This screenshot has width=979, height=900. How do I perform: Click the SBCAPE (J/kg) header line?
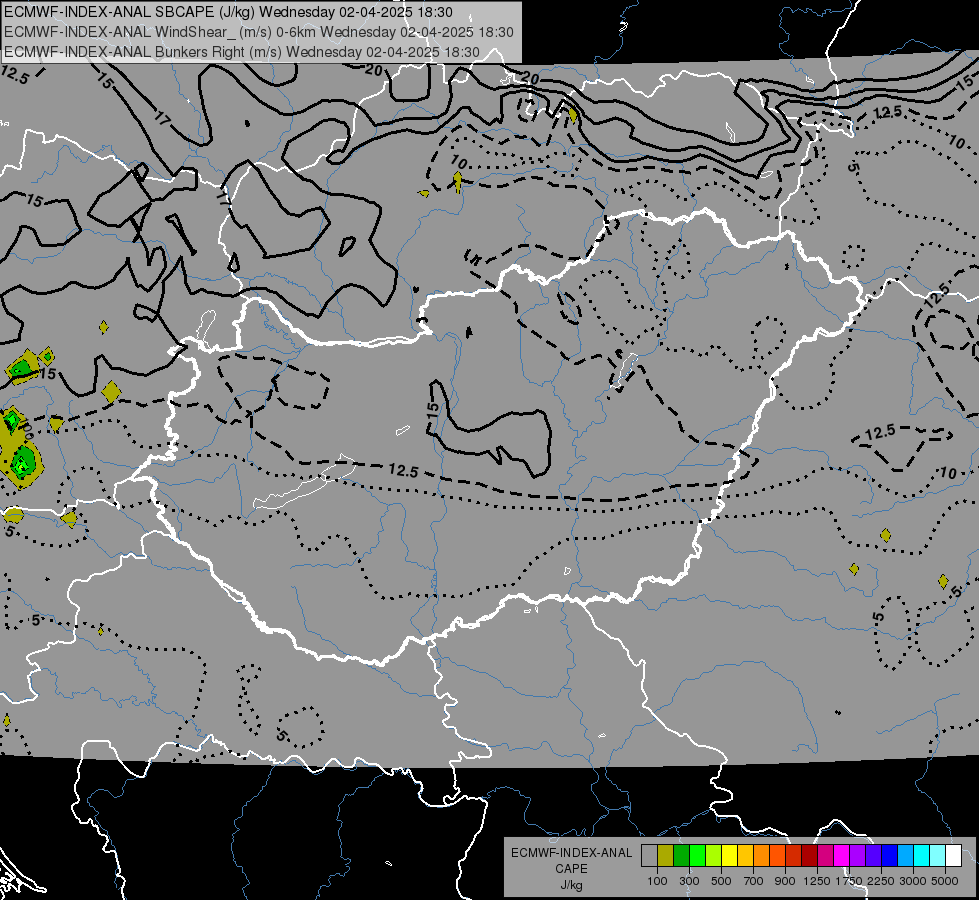click(229, 12)
